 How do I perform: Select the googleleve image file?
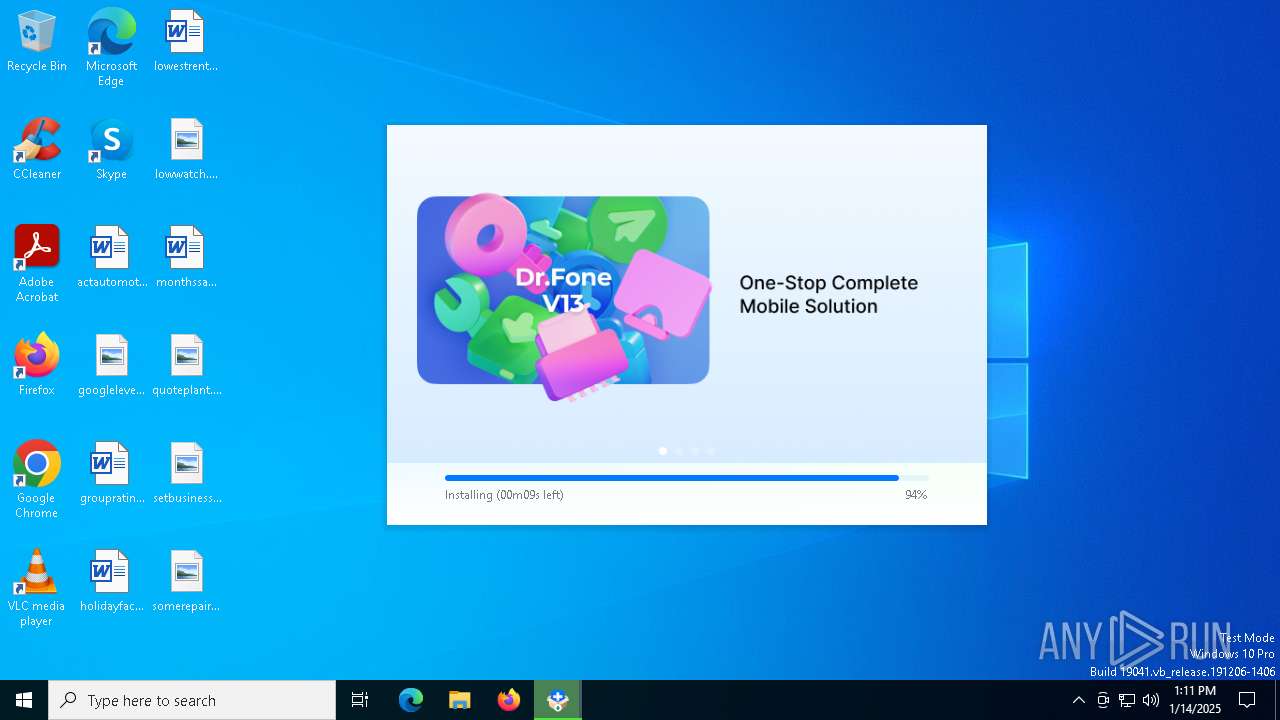111,365
